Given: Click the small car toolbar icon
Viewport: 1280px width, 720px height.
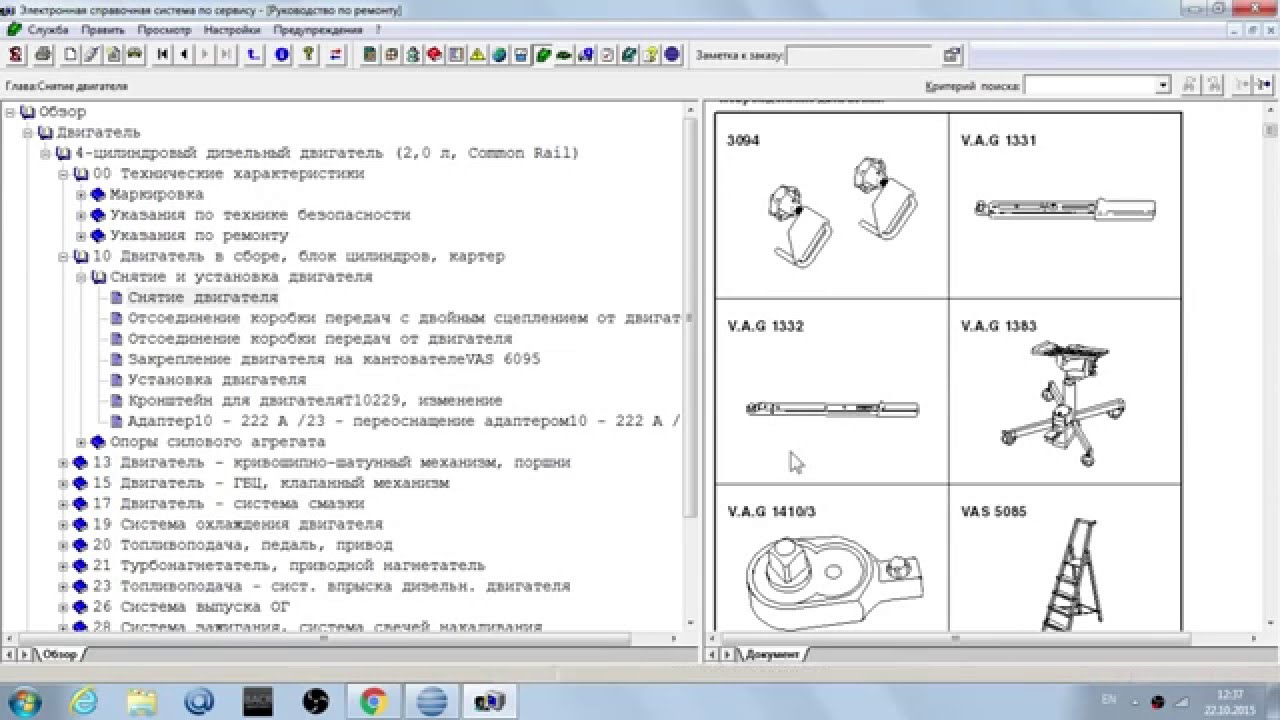Looking at the screenshot, I should [134, 54].
